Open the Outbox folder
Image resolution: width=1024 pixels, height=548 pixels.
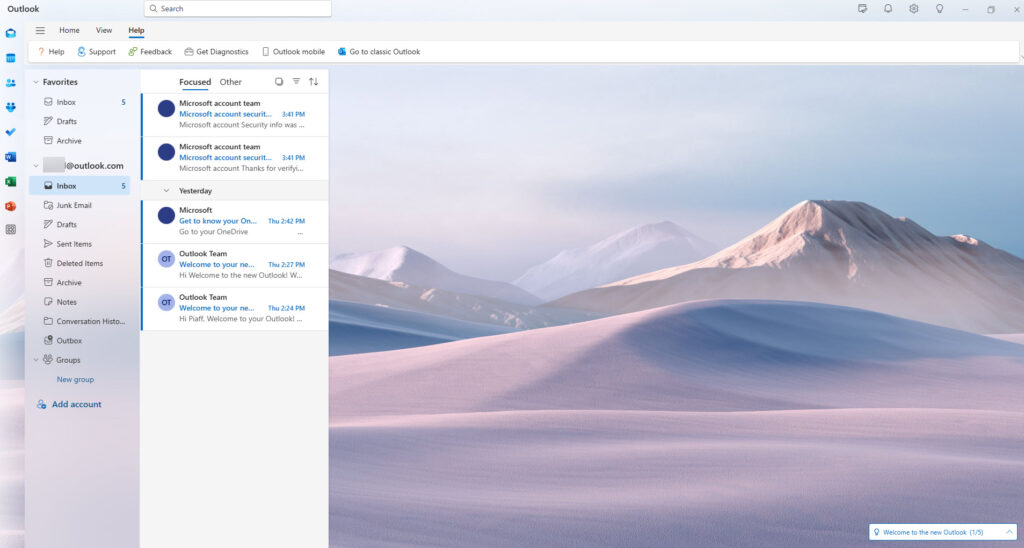(80, 341)
